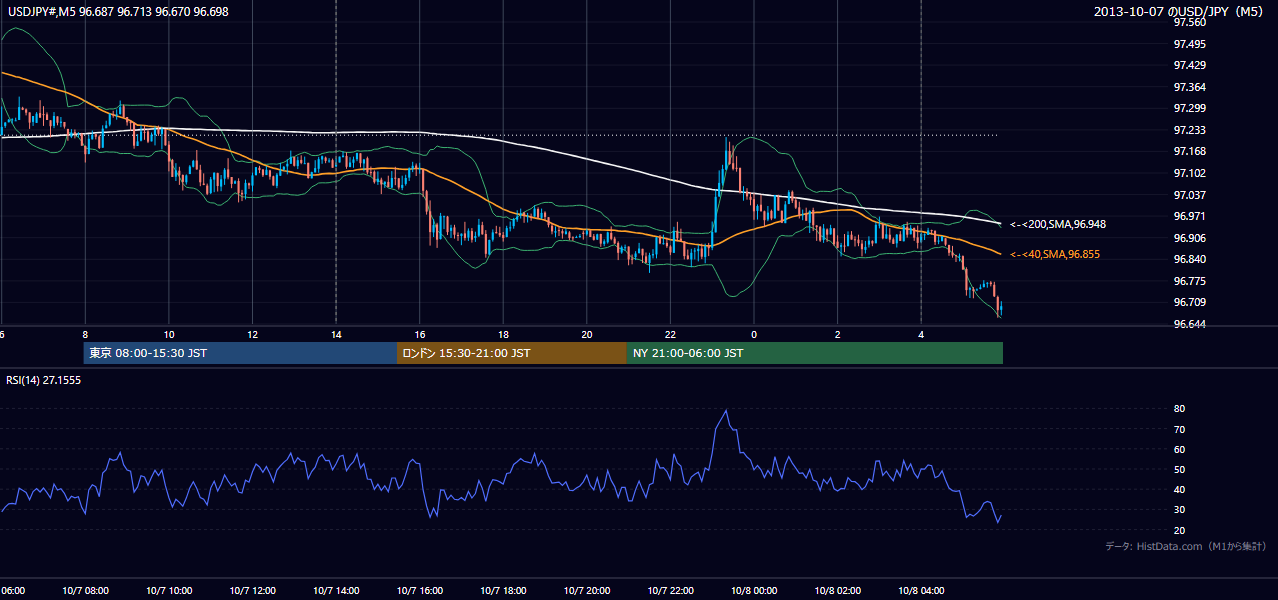Click RSI axis level 30
Viewport: 1278px width, 600px height.
[1180, 509]
